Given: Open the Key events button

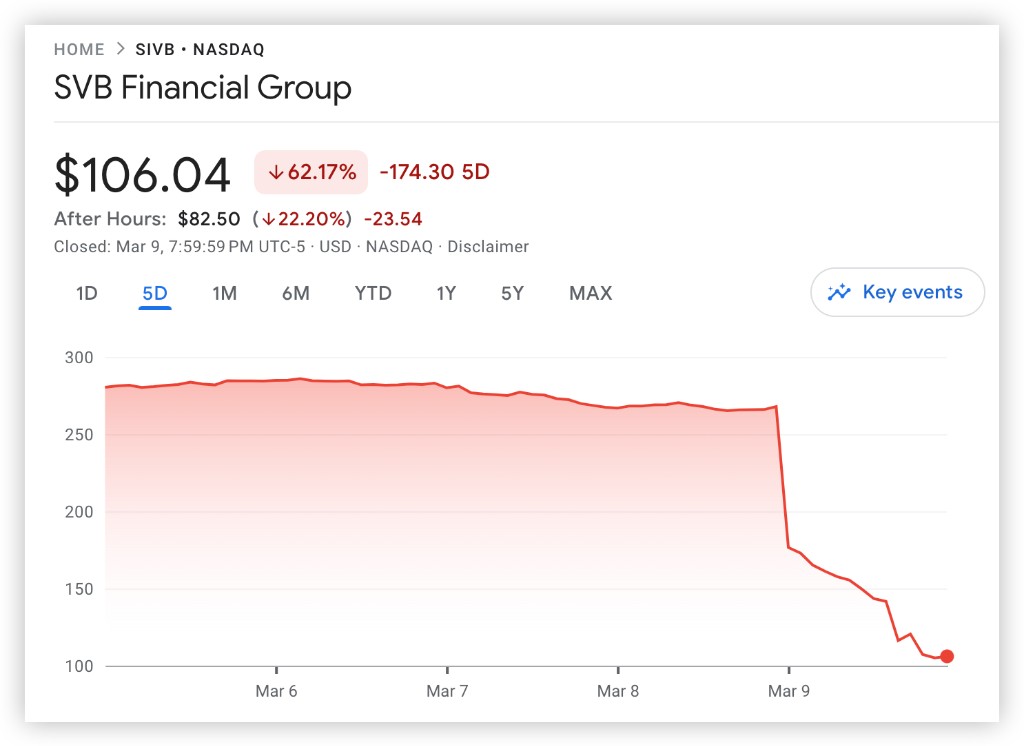Looking at the screenshot, I should click(897, 293).
